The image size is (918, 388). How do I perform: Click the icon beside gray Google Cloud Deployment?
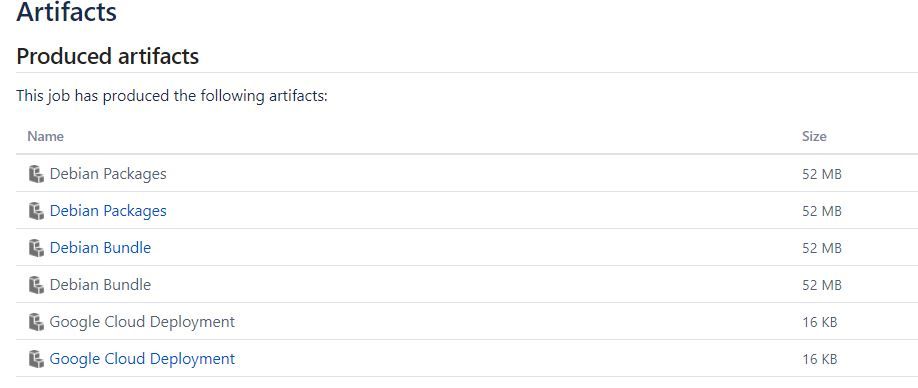point(36,322)
